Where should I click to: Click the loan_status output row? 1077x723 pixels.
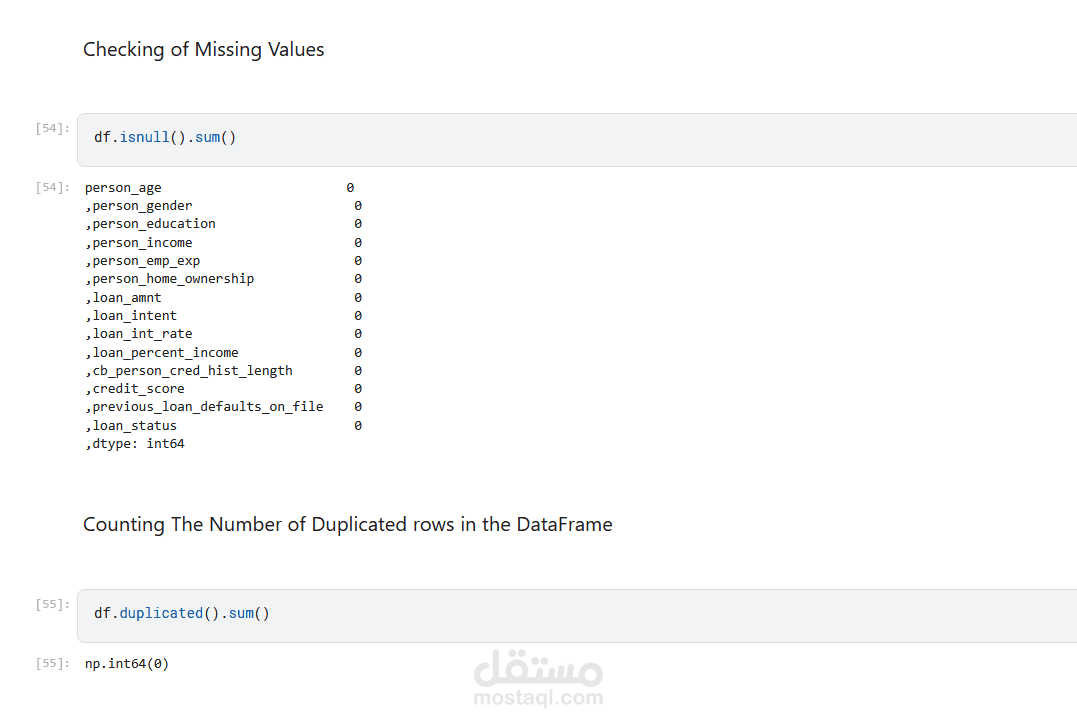click(x=134, y=426)
